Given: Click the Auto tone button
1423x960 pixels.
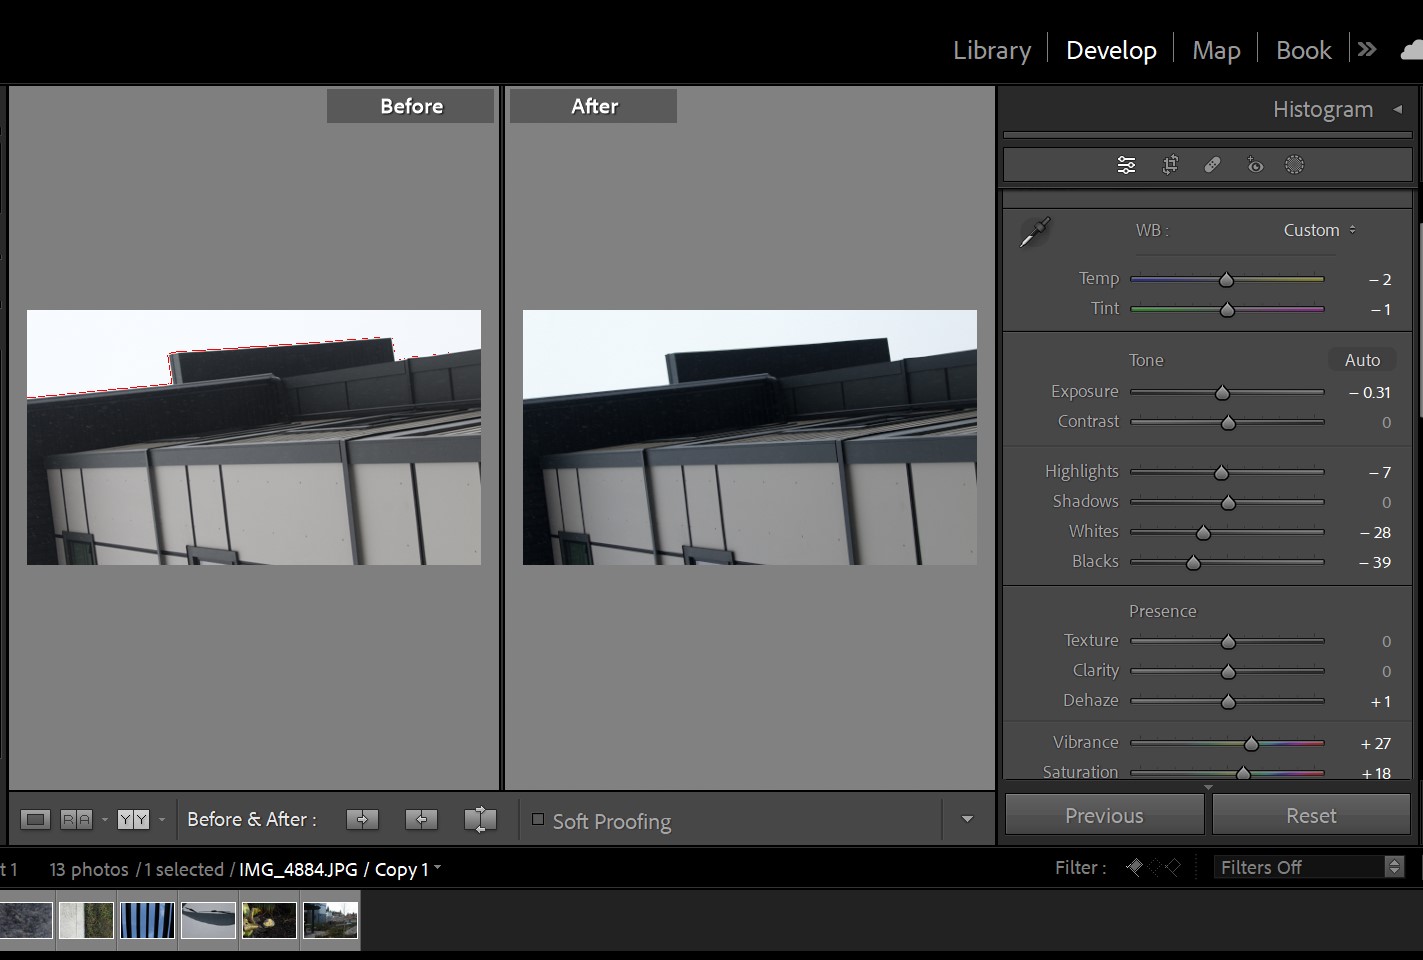Looking at the screenshot, I should [x=1362, y=360].
